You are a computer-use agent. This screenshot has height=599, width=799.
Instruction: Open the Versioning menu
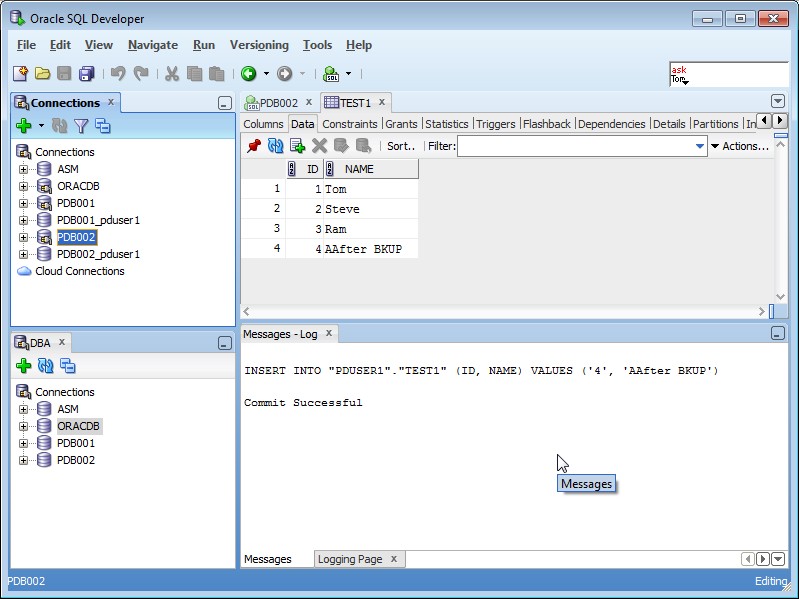(x=259, y=45)
